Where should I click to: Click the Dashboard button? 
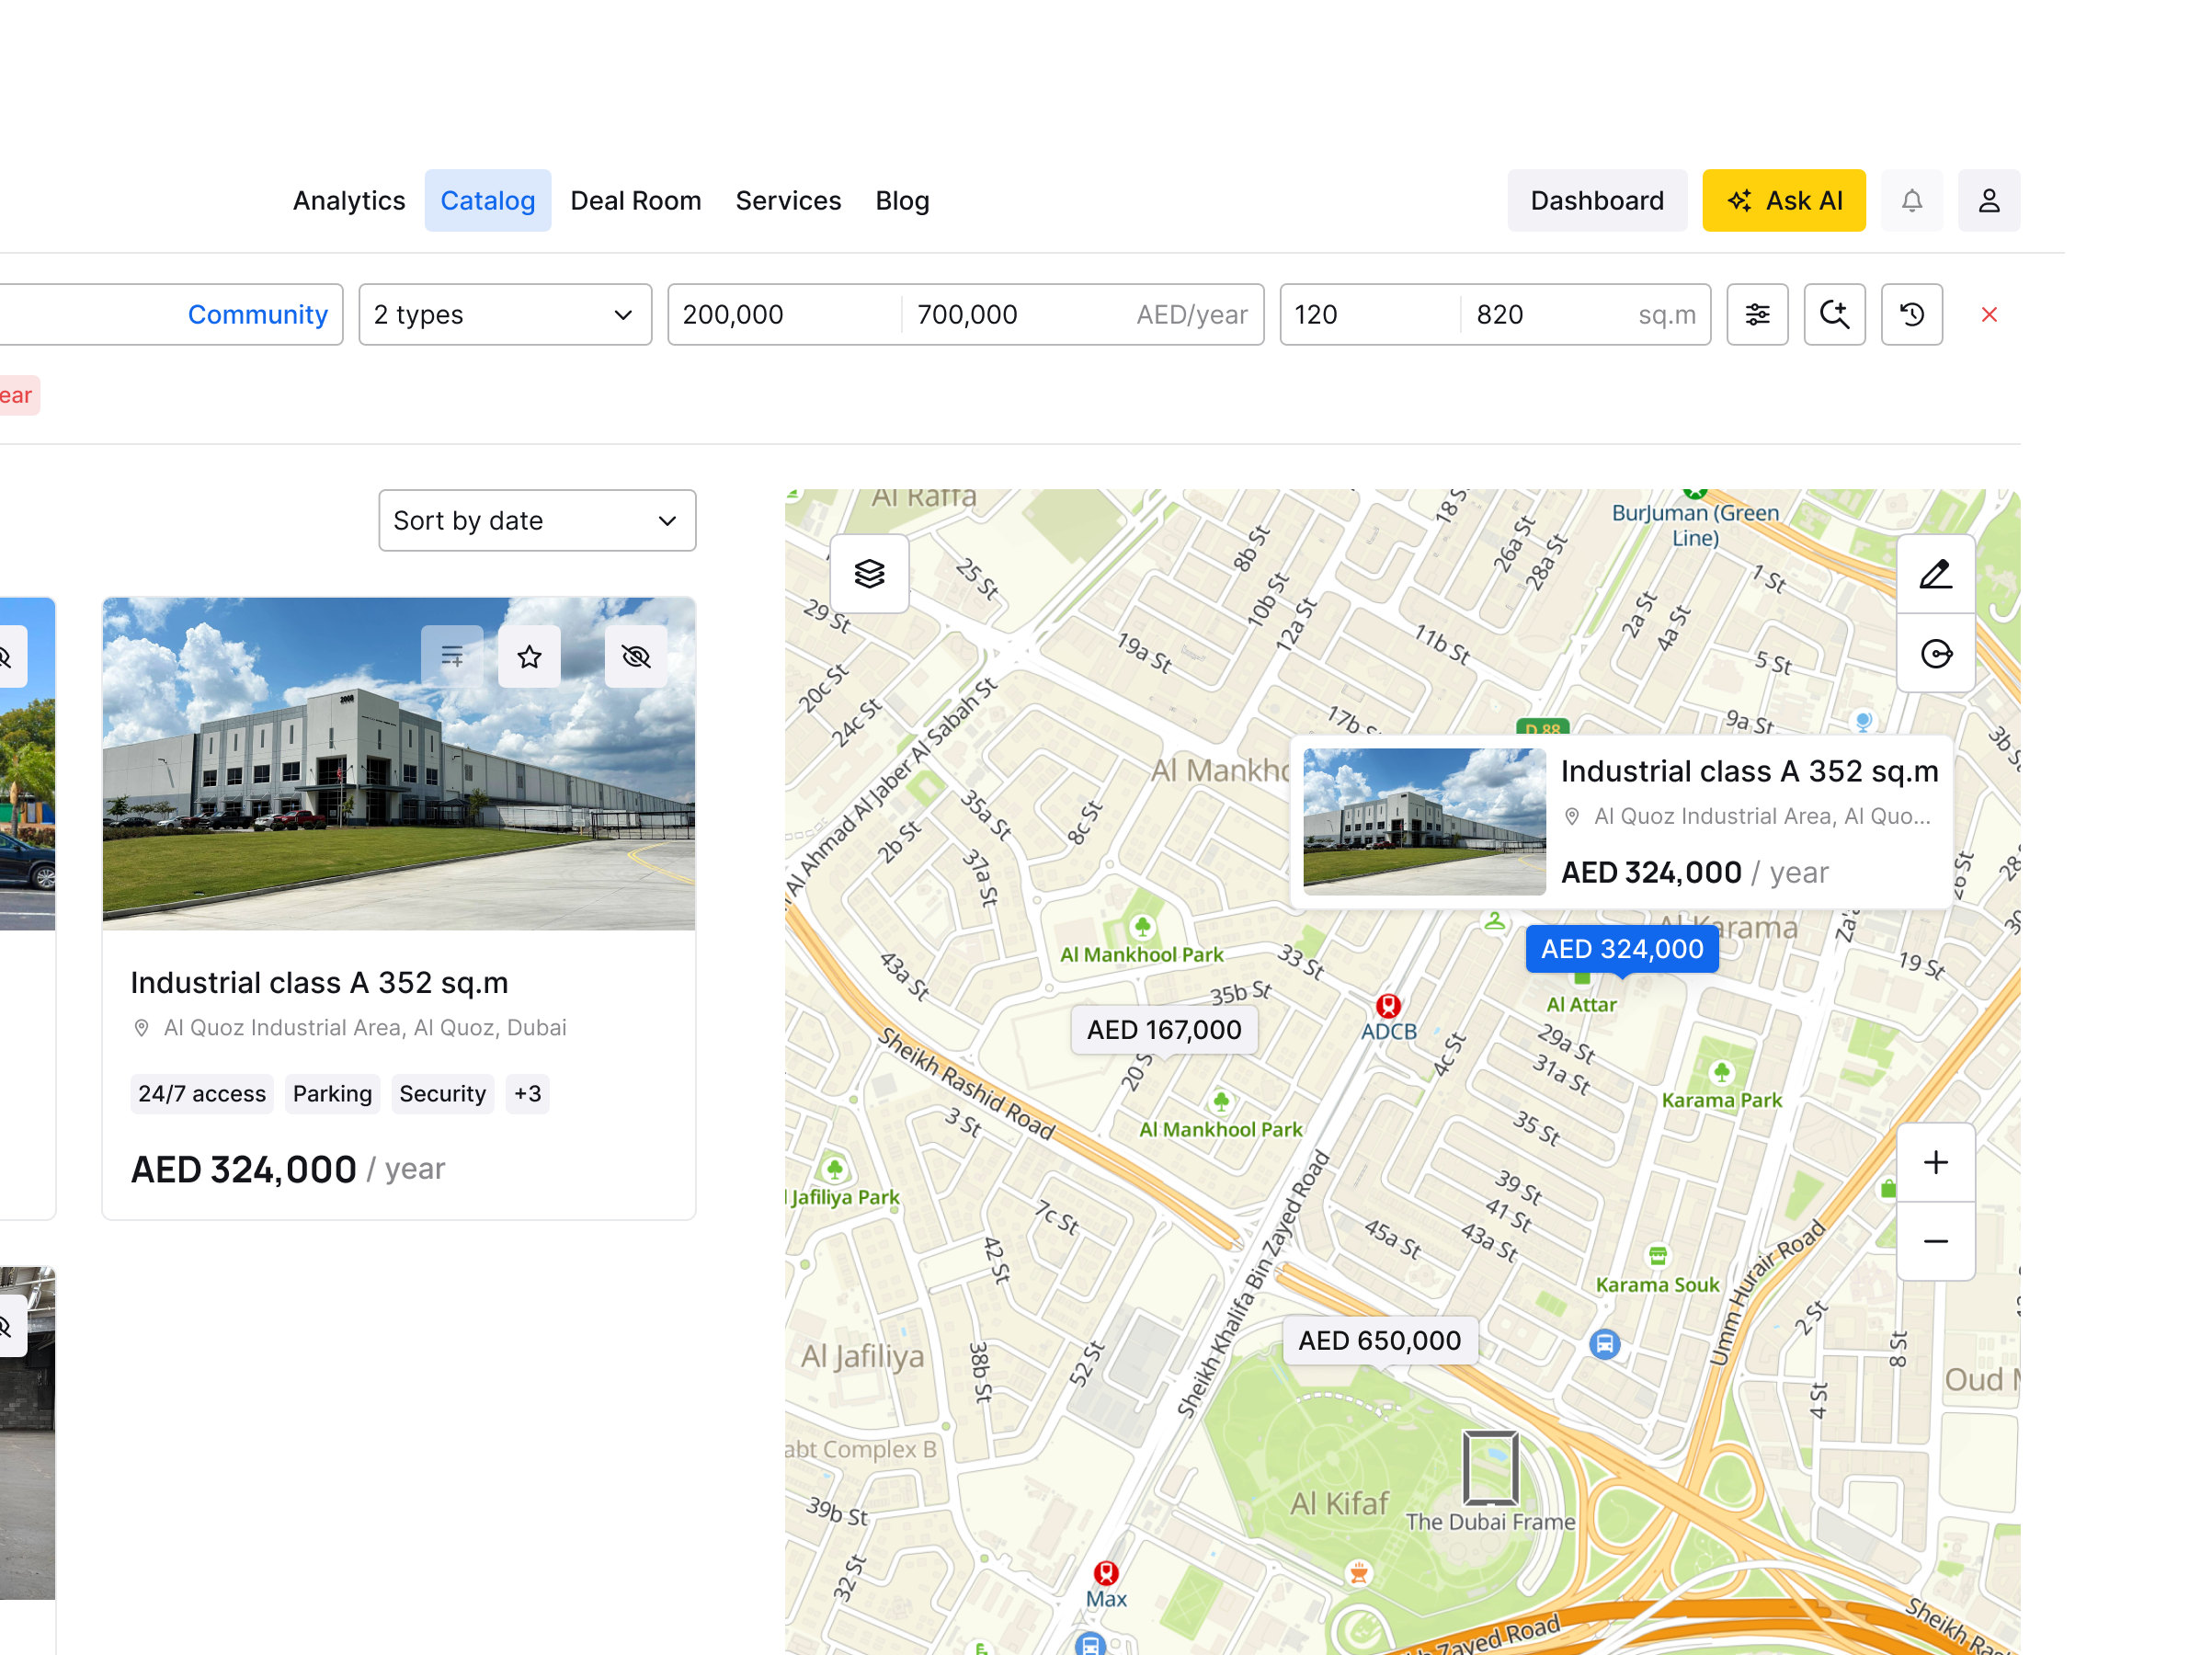tap(1596, 201)
